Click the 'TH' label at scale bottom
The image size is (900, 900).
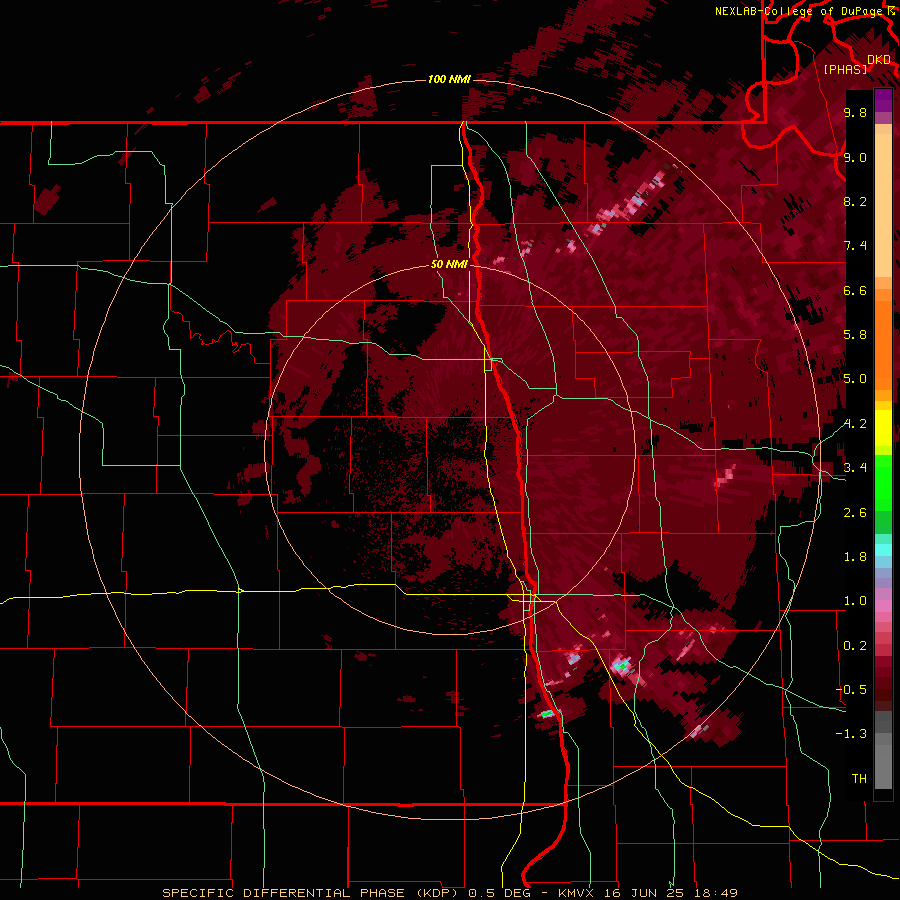[859, 778]
